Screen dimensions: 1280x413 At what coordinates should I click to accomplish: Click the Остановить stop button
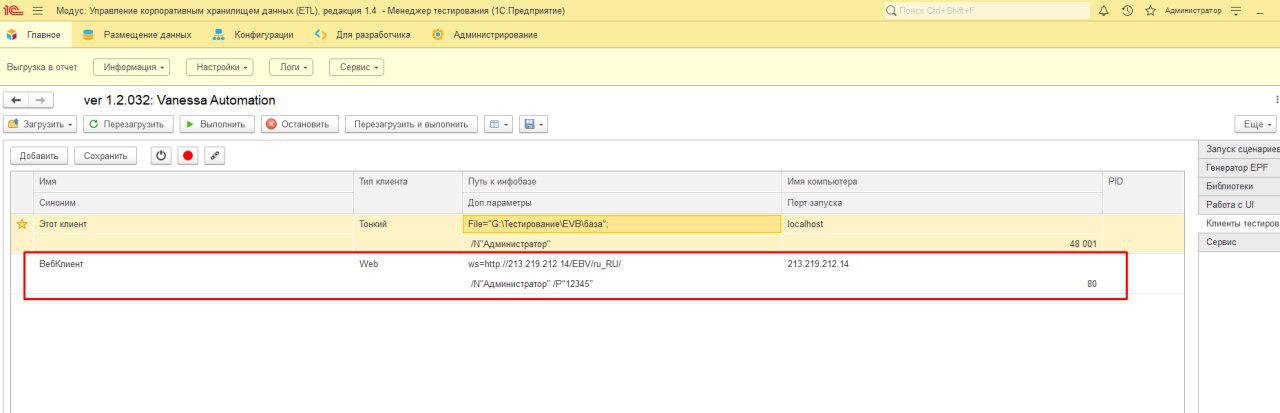tap(298, 125)
